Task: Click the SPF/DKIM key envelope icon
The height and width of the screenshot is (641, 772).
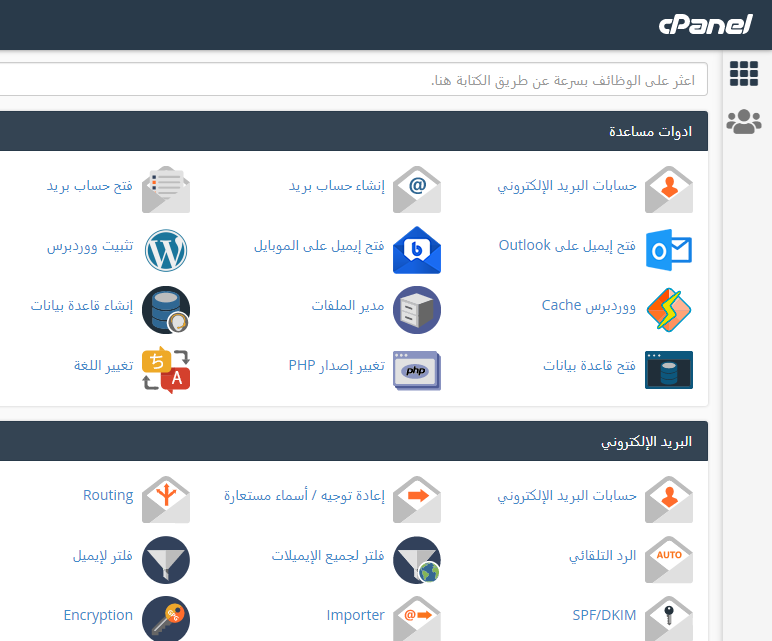Action: [669, 618]
